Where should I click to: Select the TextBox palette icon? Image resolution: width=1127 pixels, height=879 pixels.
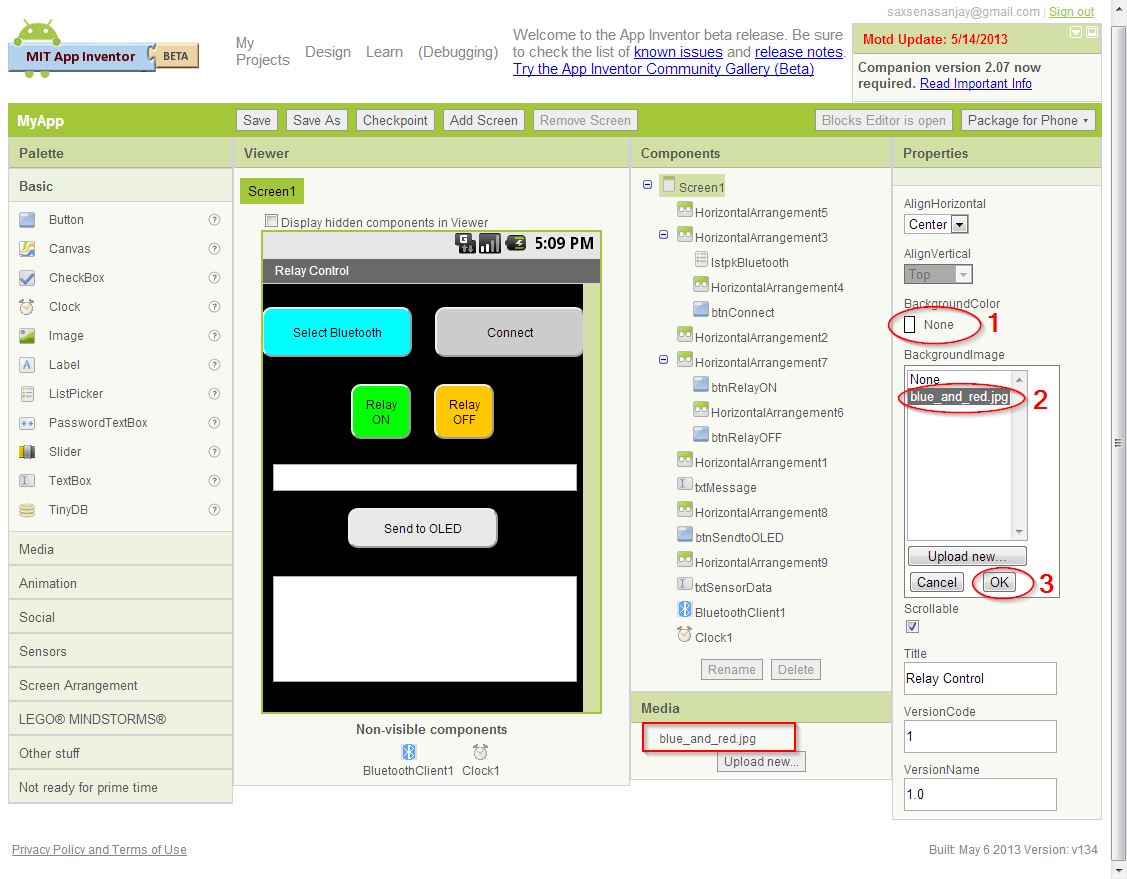pyautogui.click(x=27, y=481)
